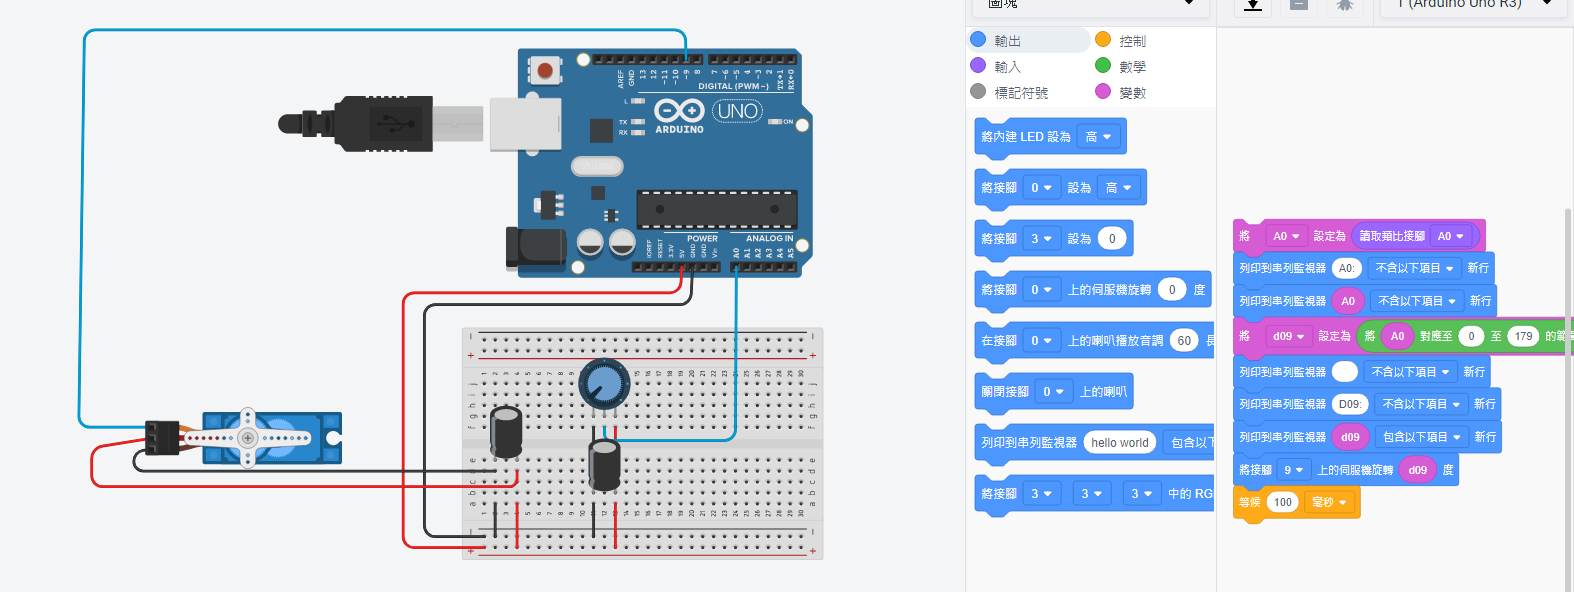Screen dimensions: 1574x592
Task: Open pin 9 dropdown in servo rotate block
Action: pyautogui.click(x=1294, y=470)
